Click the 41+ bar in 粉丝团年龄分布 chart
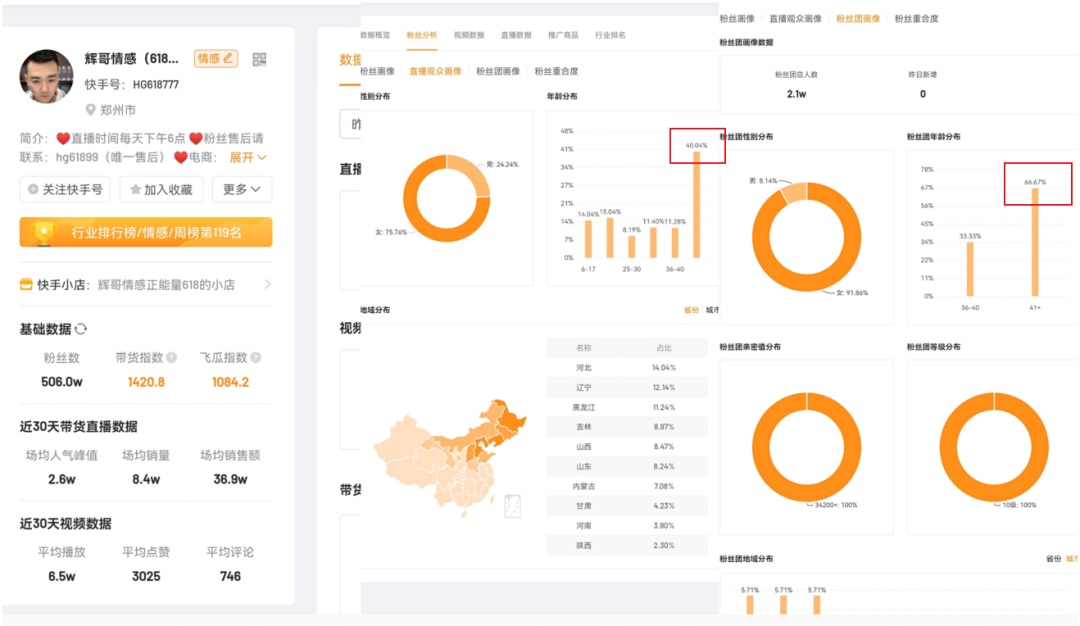Image resolution: width=1080 pixels, height=626 pixels. 1035,242
